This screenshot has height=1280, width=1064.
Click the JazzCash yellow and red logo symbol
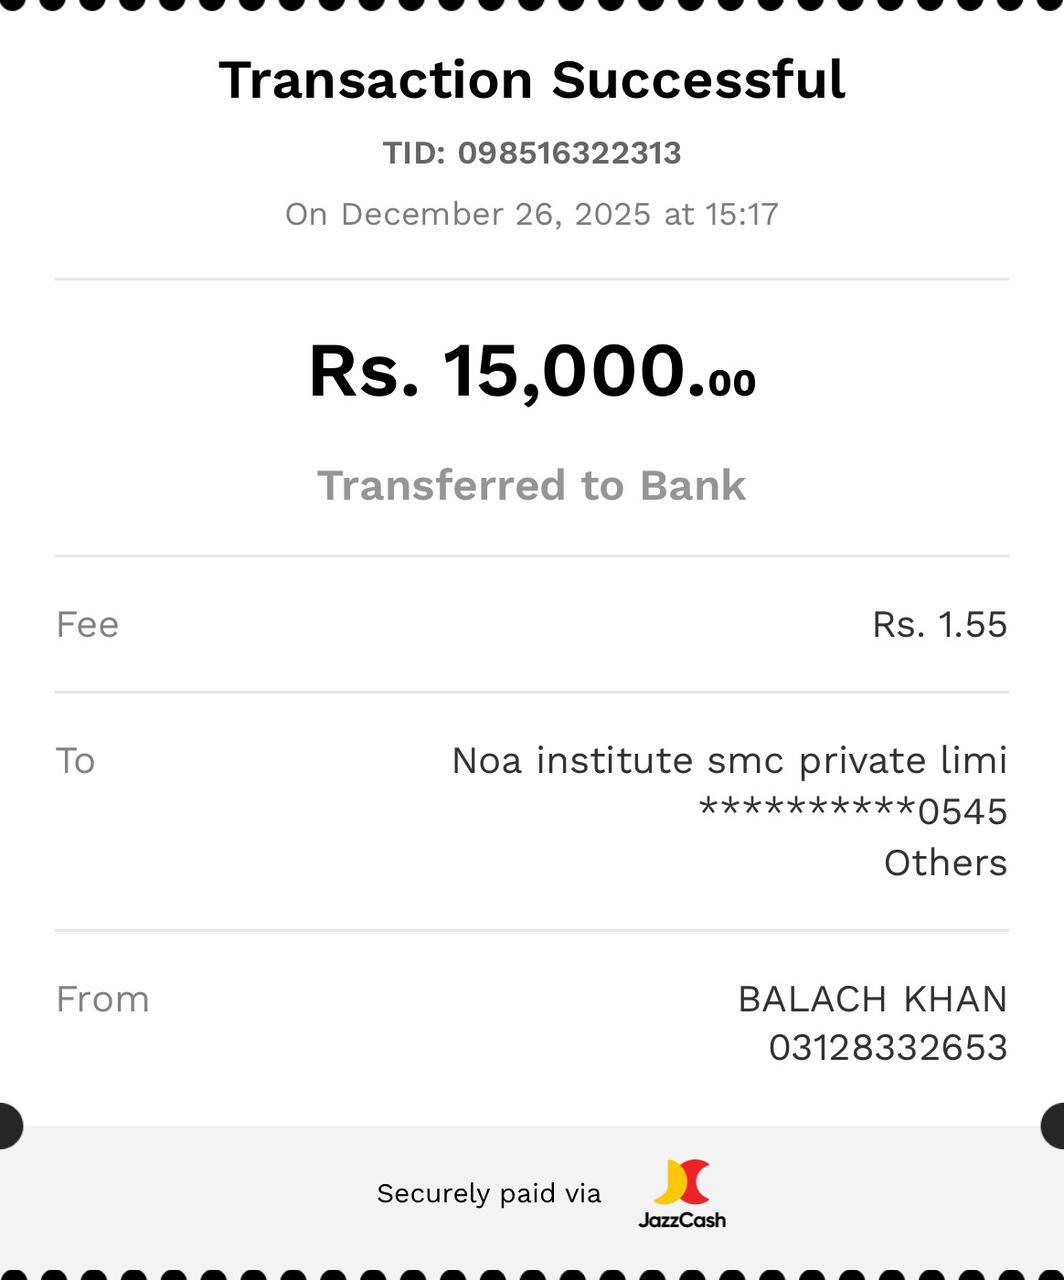pos(682,1182)
